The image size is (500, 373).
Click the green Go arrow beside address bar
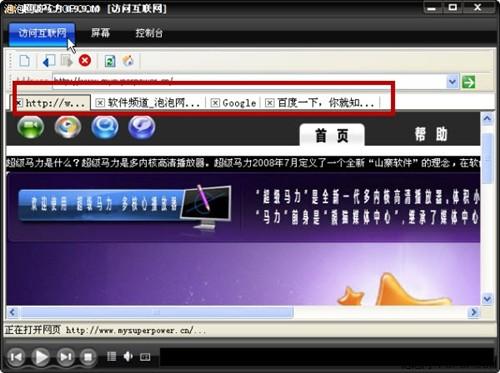(x=468, y=82)
